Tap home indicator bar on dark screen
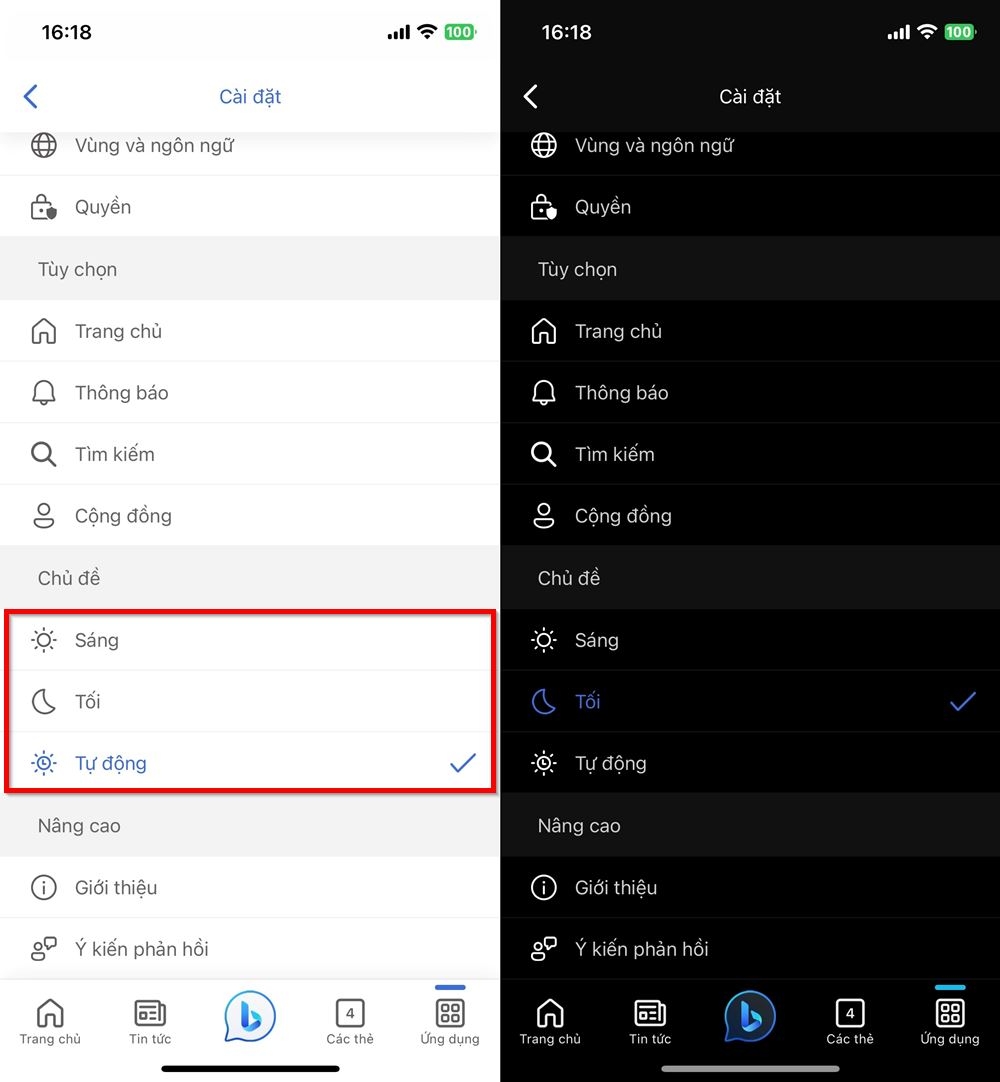This screenshot has height=1082, width=1000. pos(750,1069)
